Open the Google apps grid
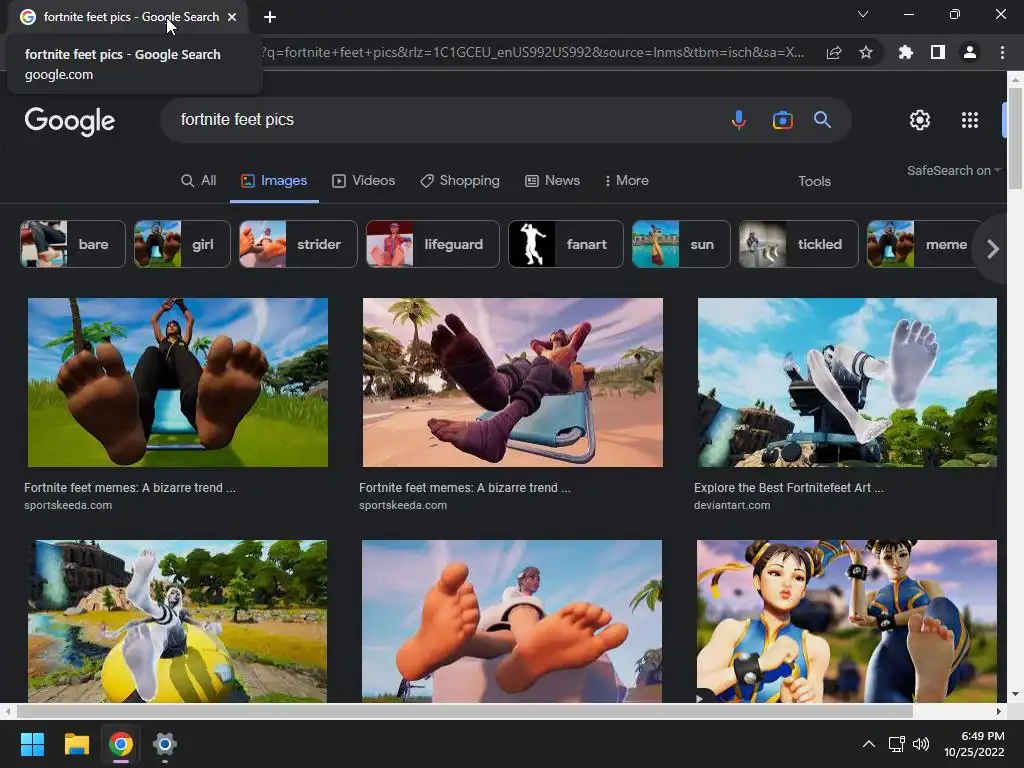1024x768 pixels. tap(970, 120)
